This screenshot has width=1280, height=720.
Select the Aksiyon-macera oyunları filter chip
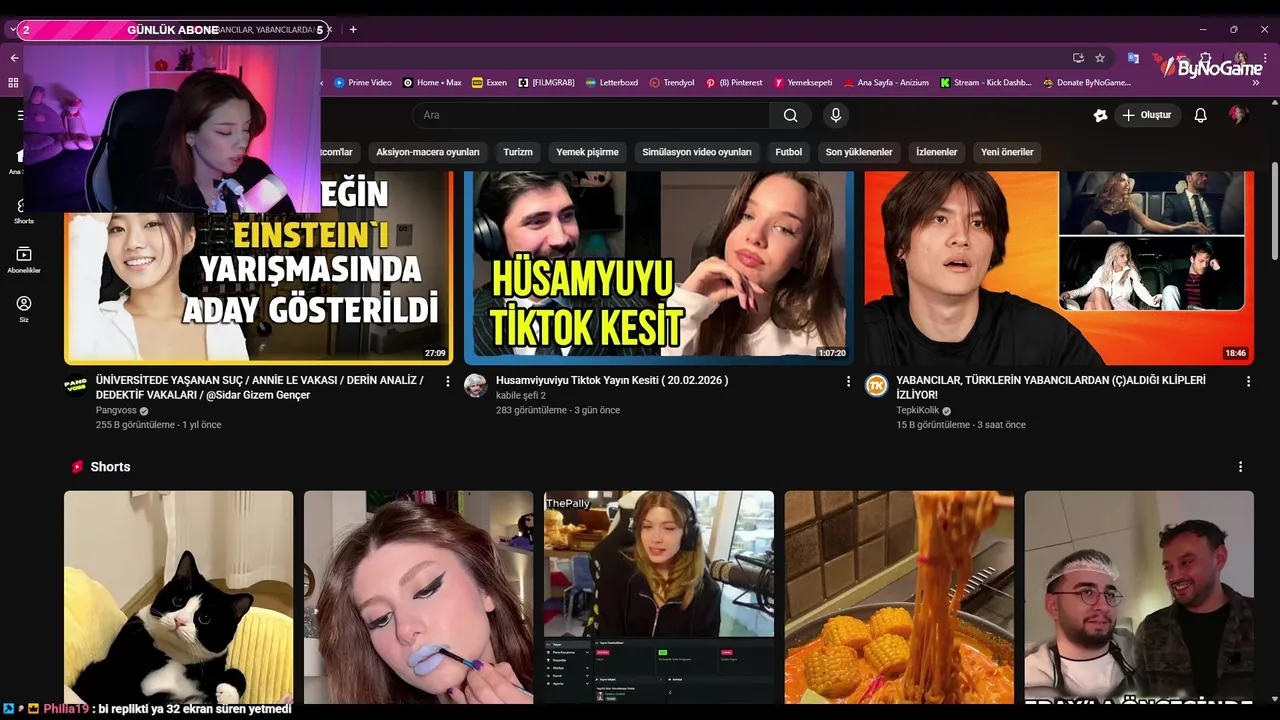428,152
